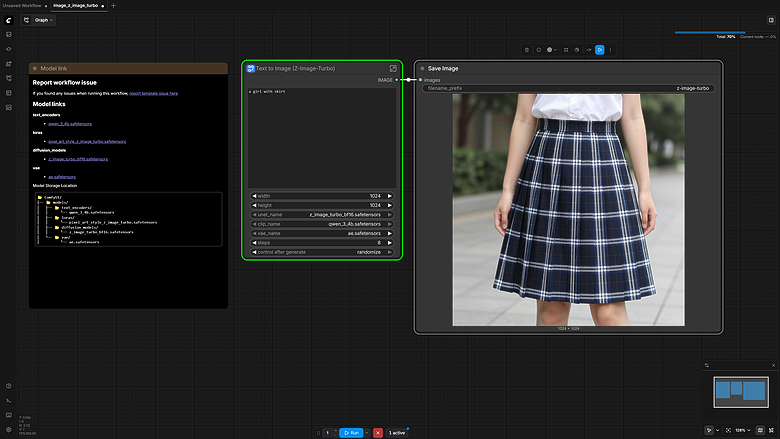The height and width of the screenshot is (439, 780).
Task: Open the z_image_turbo_bf16.safetensors link
Action: click(77, 159)
